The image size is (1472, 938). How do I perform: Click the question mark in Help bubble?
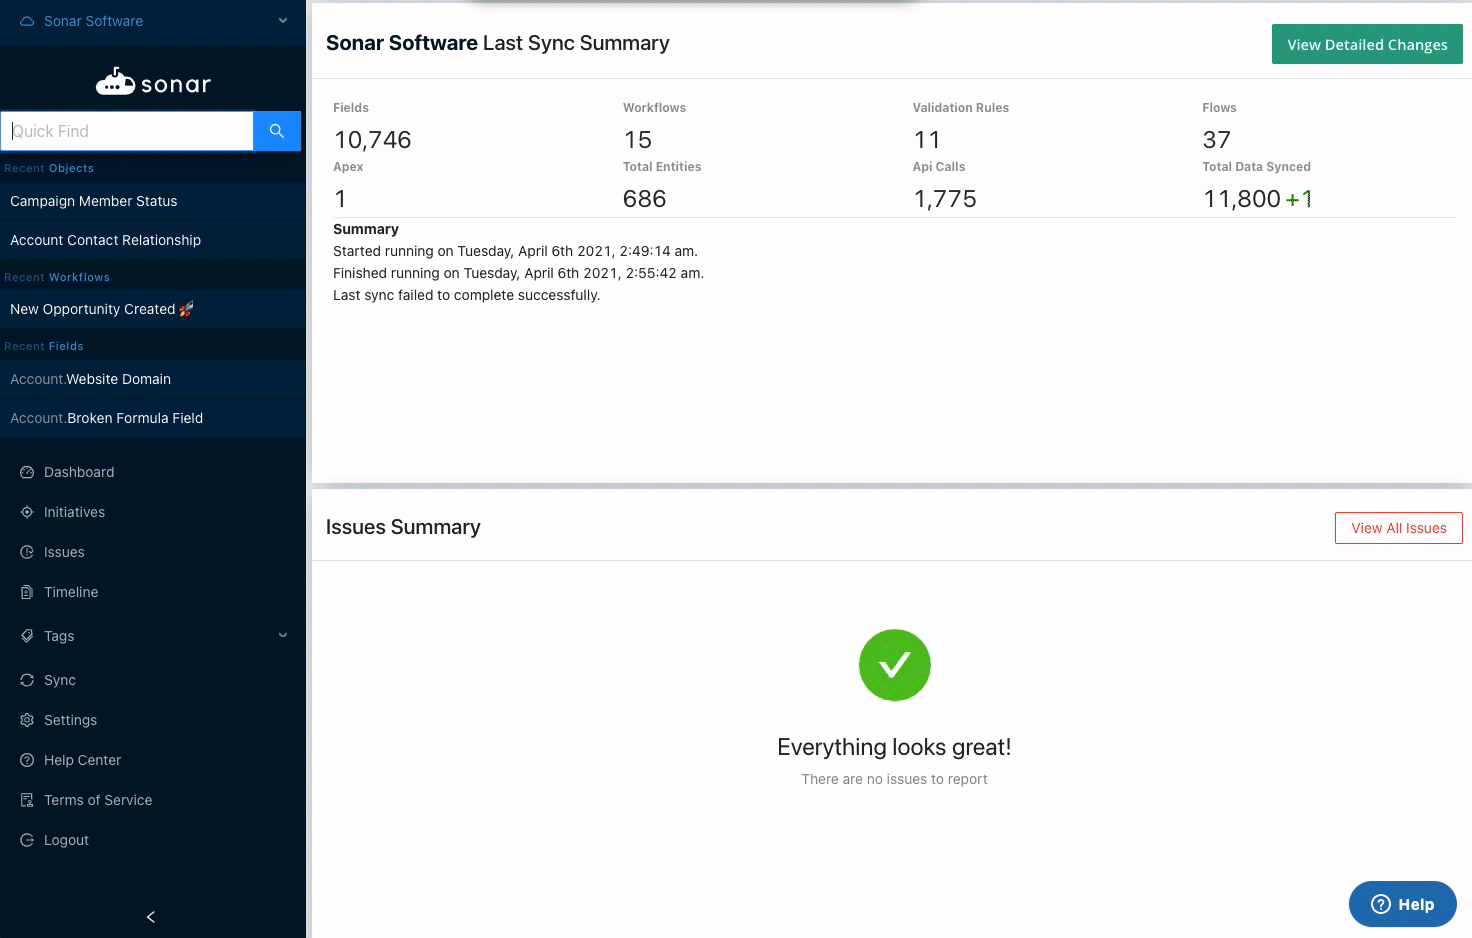(1381, 904)
